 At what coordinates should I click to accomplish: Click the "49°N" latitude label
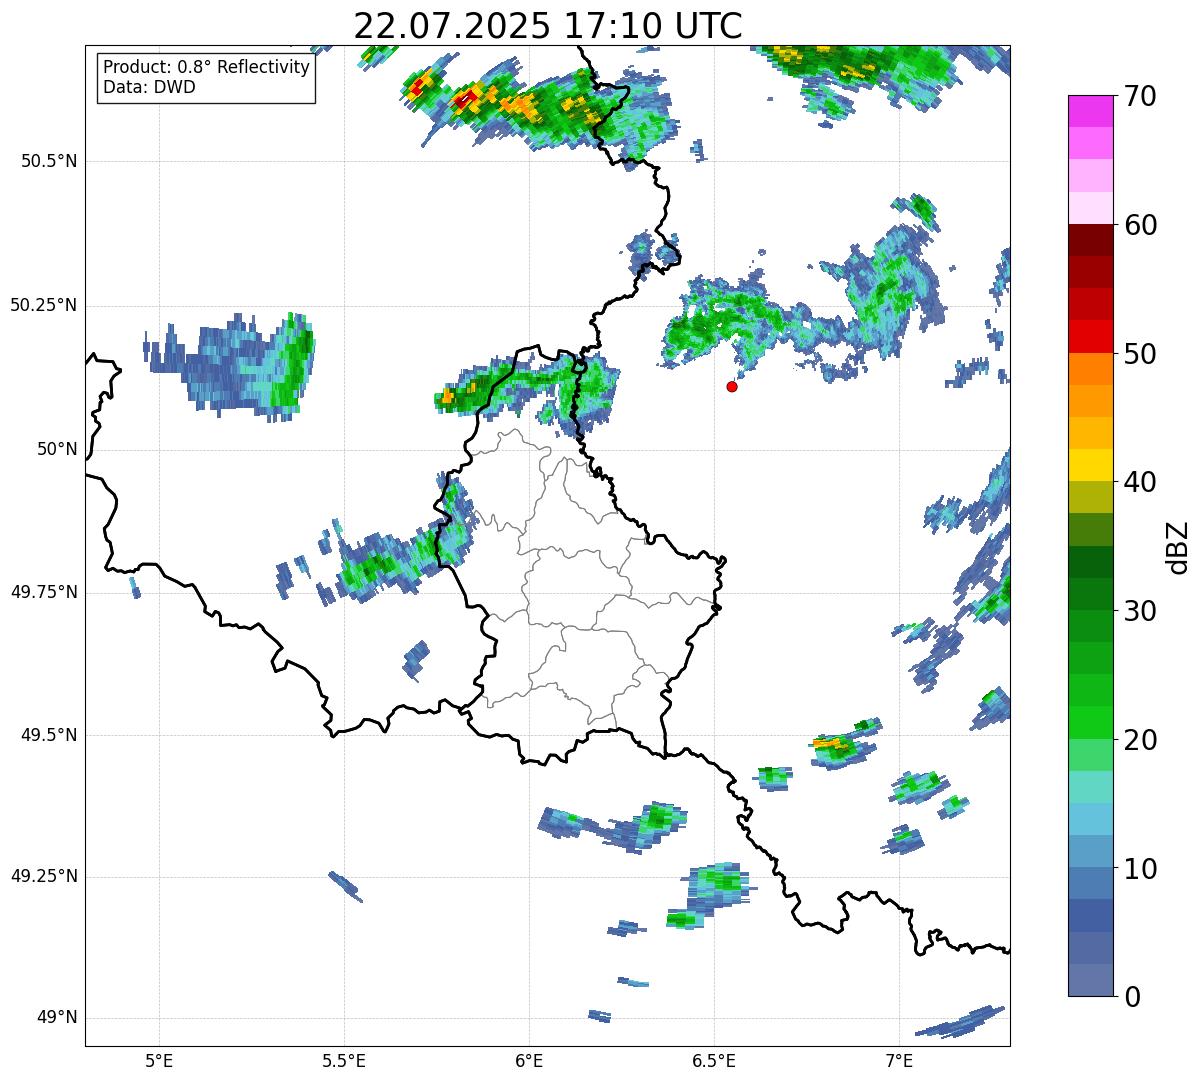(57, 1018)
